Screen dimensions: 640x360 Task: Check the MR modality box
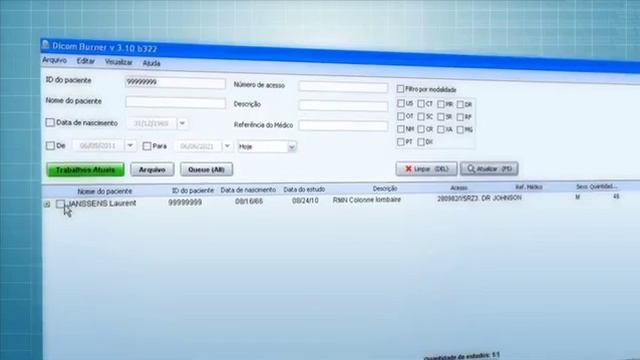[441, 104]
